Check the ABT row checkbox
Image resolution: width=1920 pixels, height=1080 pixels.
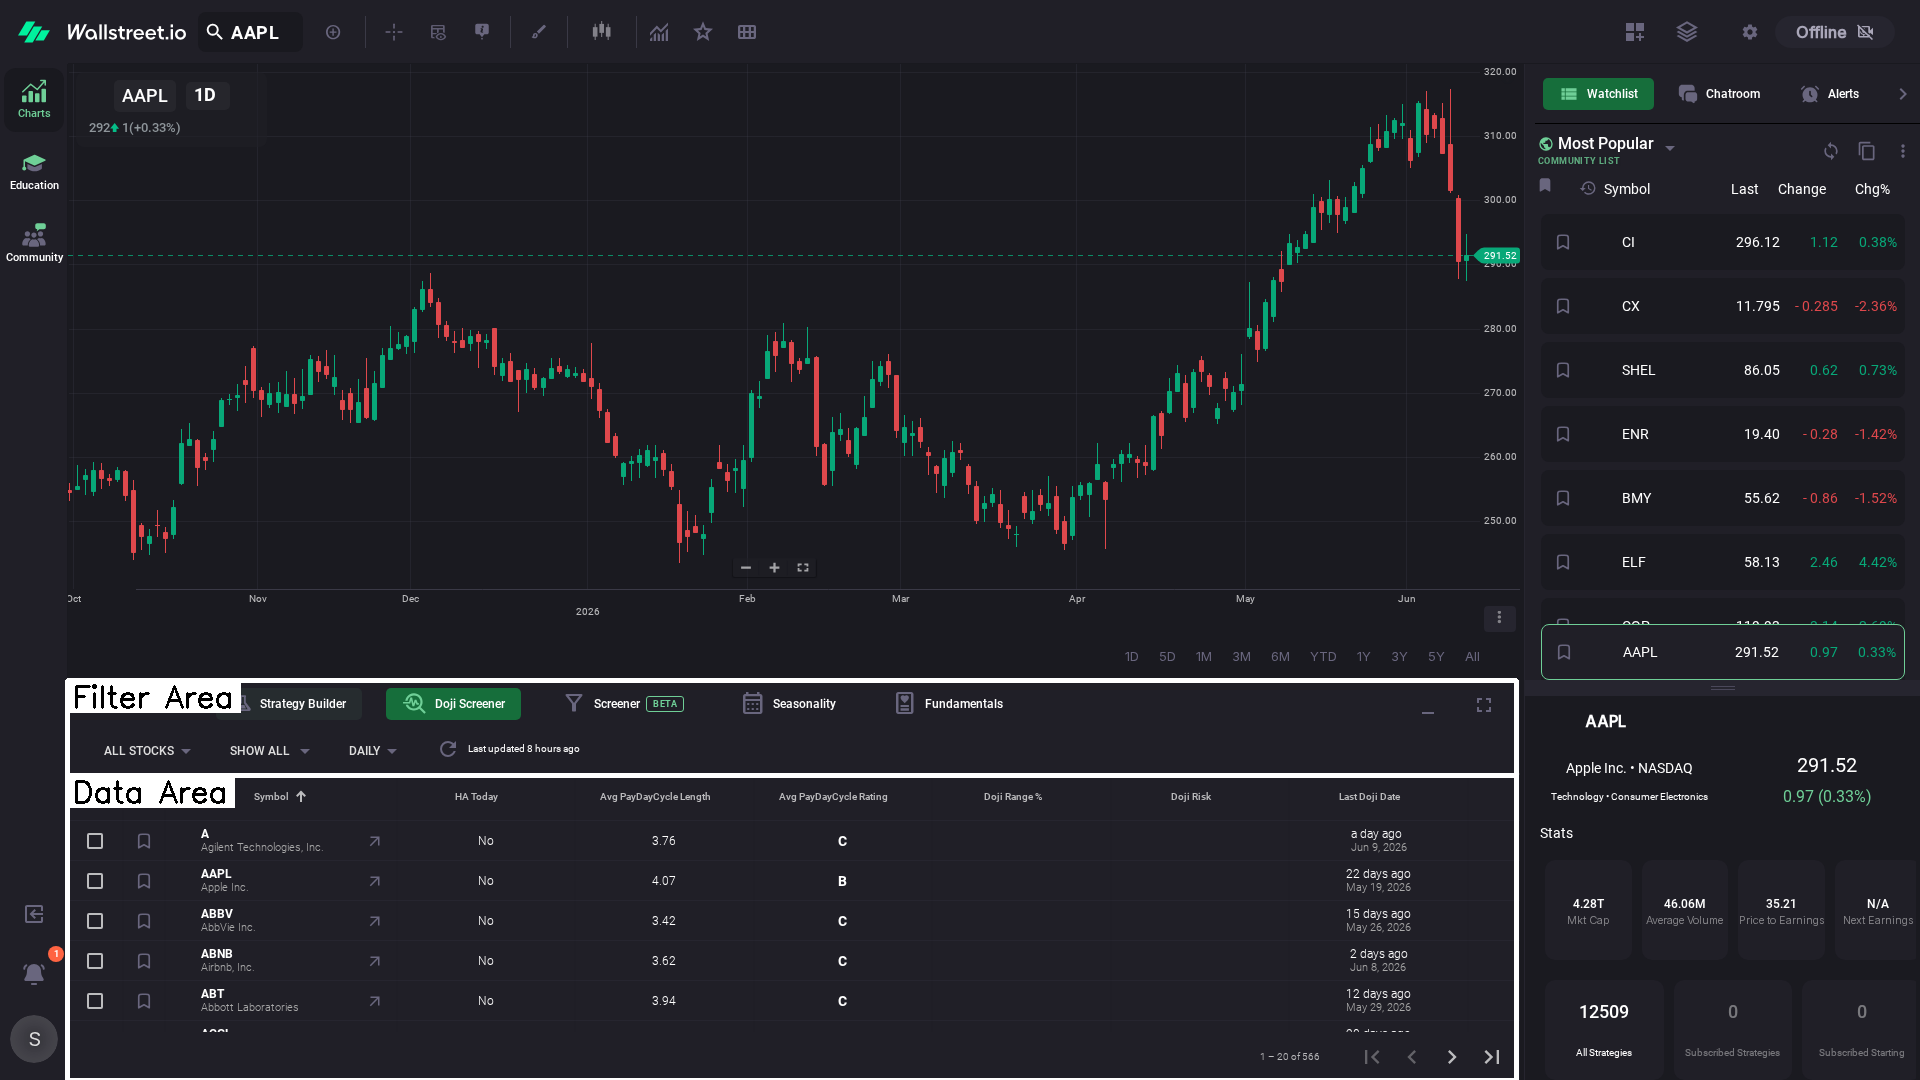point(95,1001)
